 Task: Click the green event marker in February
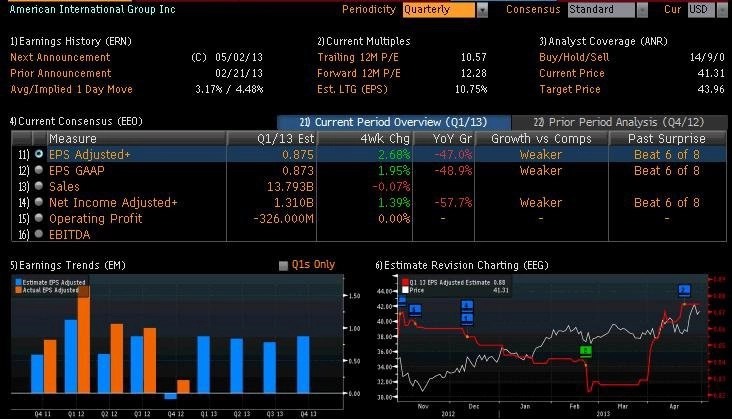click(x=585, y=350)
